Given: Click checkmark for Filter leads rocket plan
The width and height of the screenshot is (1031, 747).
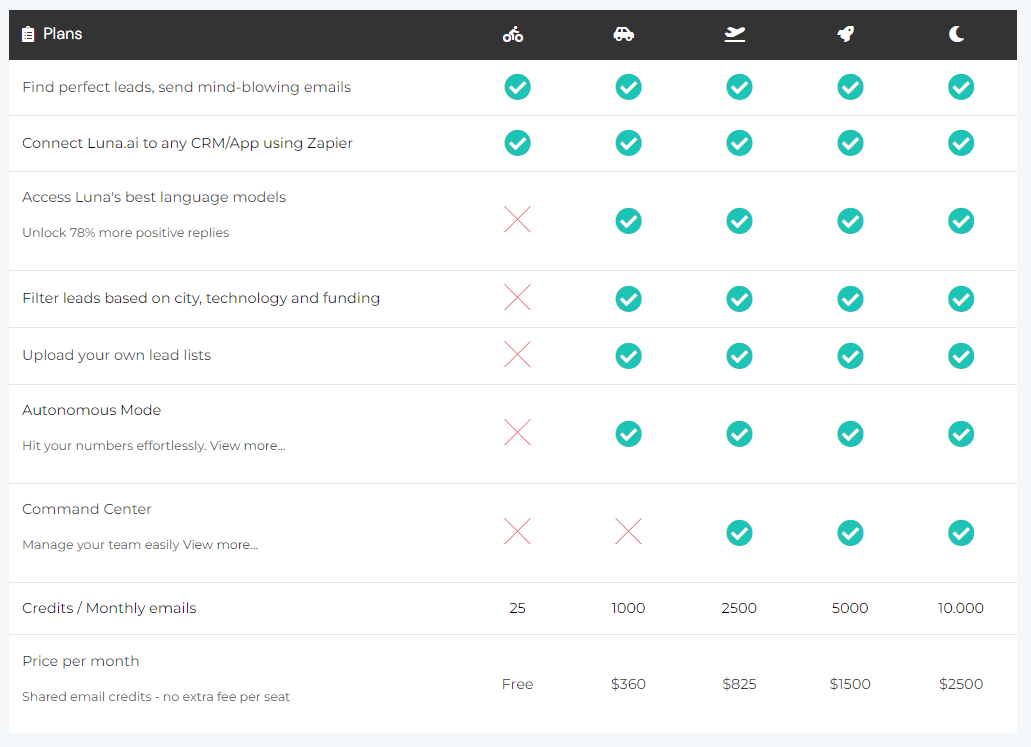Looking at the screenshot, I should point(850,298).
